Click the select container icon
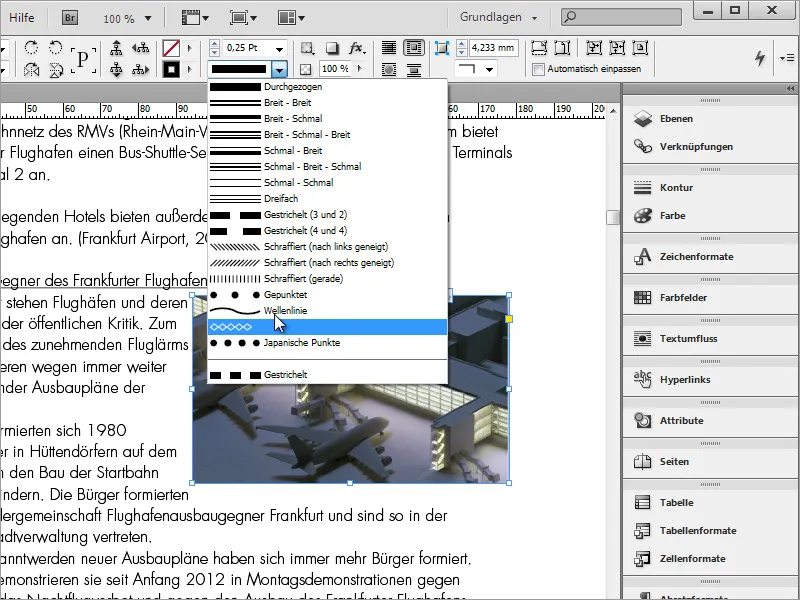 click(116, 48)
